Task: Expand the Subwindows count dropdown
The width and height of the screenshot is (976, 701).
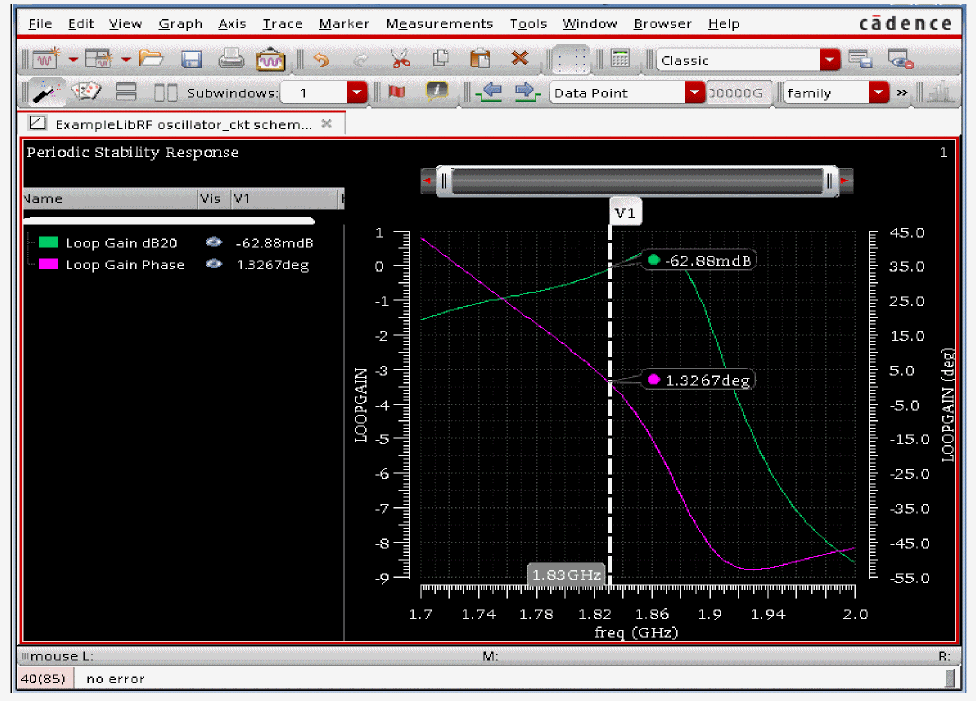Action: tap(357, 93)
